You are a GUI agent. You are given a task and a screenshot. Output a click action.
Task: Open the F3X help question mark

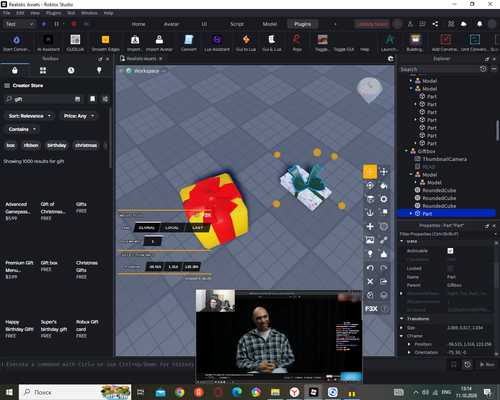(385, 309)
